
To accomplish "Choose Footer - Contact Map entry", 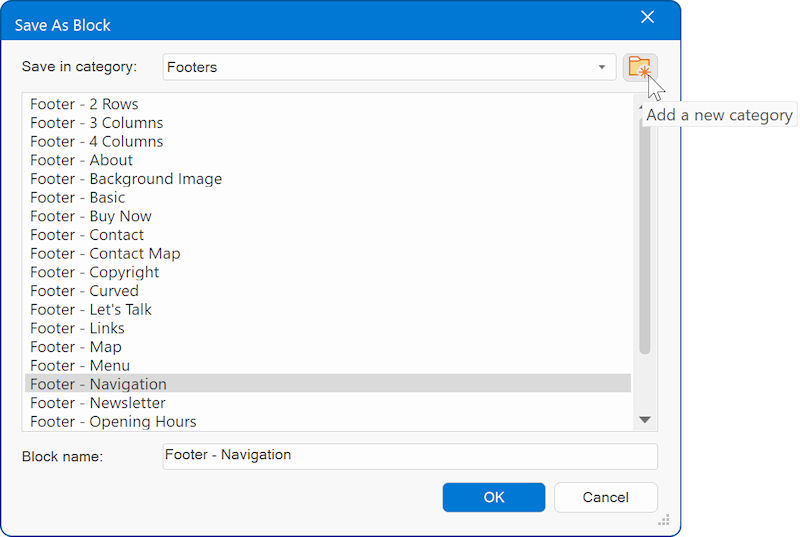I will (105, 253).
